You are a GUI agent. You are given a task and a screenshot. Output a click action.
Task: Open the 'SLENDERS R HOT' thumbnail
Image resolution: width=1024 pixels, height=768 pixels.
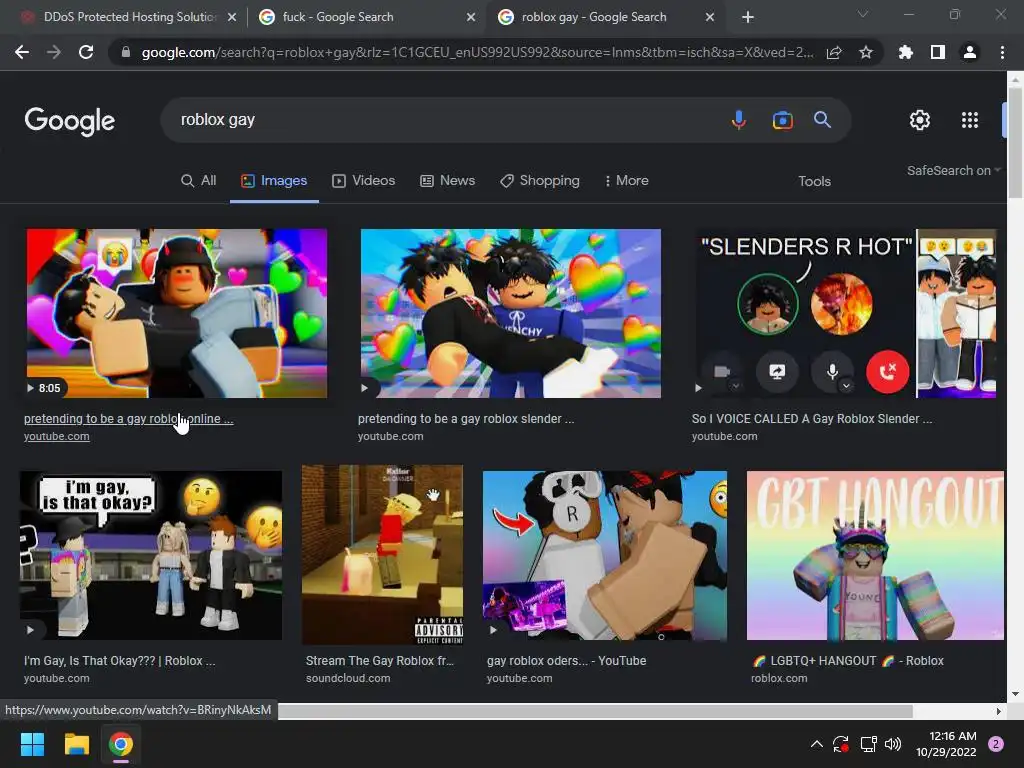click(846, 313)
